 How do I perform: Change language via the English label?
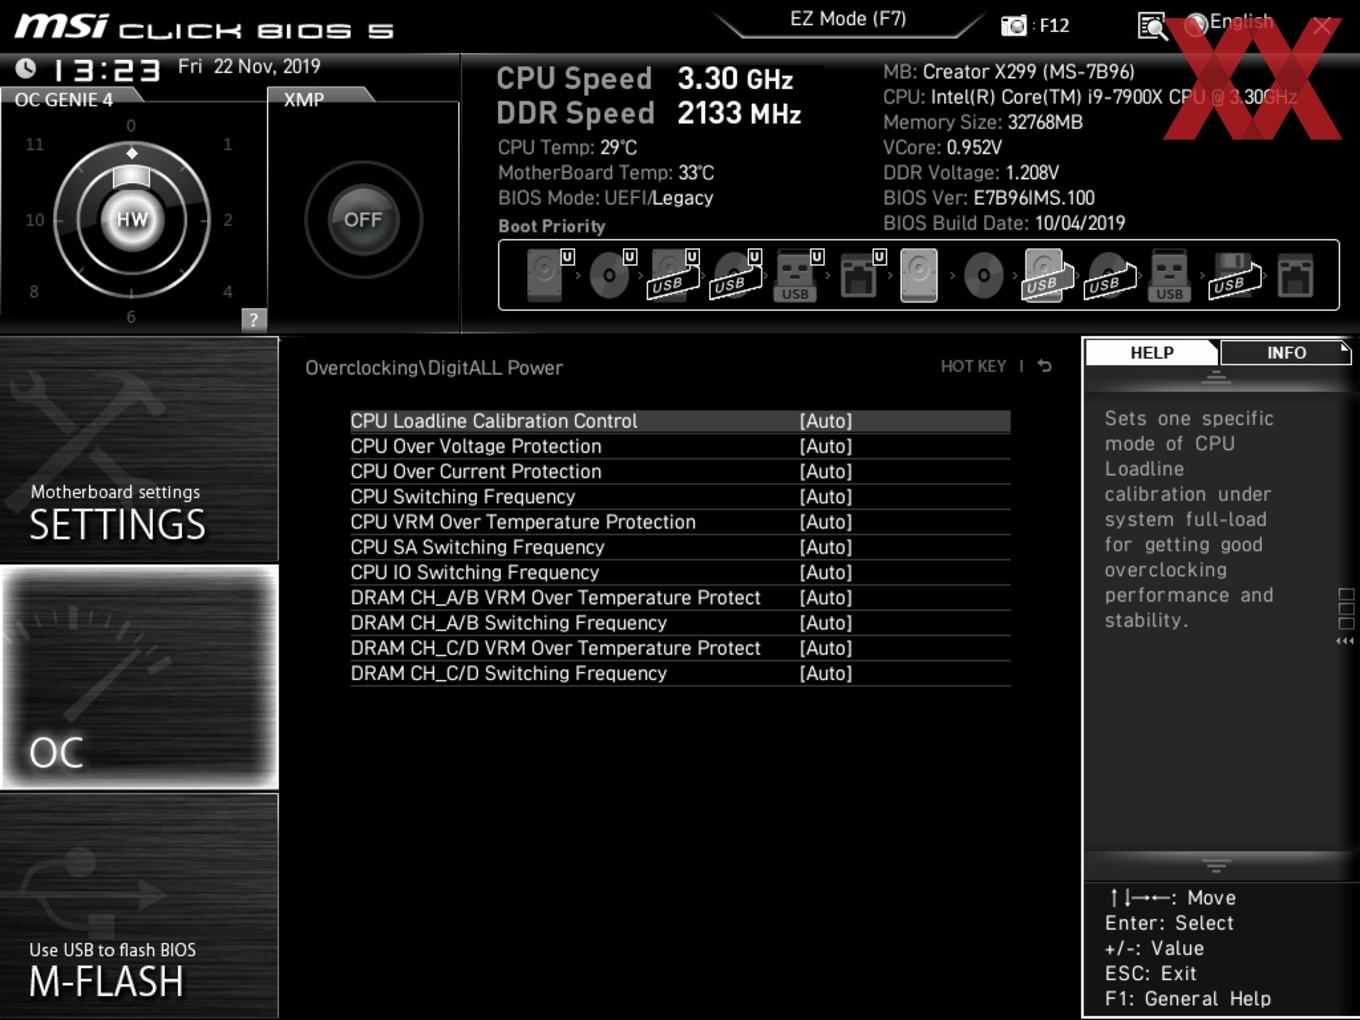point(1241,22)
